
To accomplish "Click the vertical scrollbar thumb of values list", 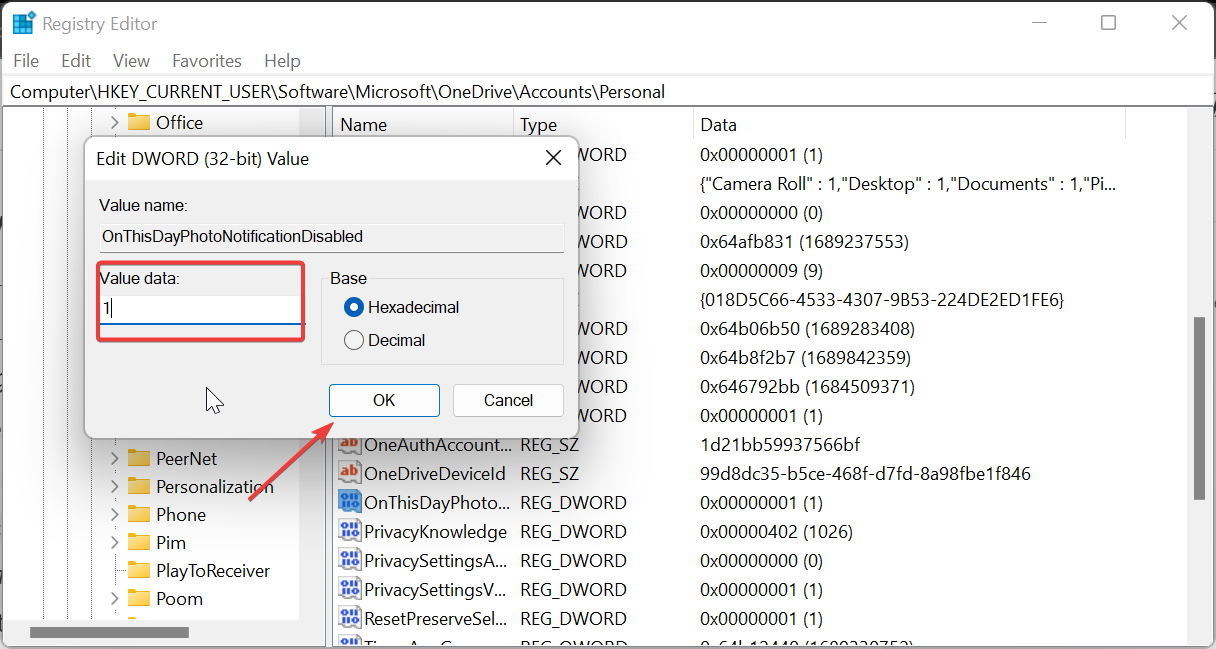I will [x=1200, y=408].
